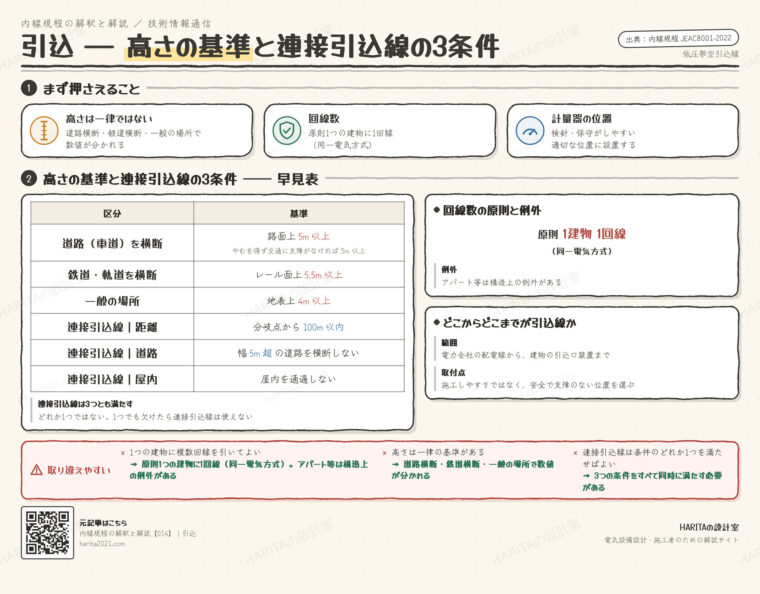760x594 pixels.
Task: Click the × 高さは一律の基準がある item
Action: pos(433,452)
